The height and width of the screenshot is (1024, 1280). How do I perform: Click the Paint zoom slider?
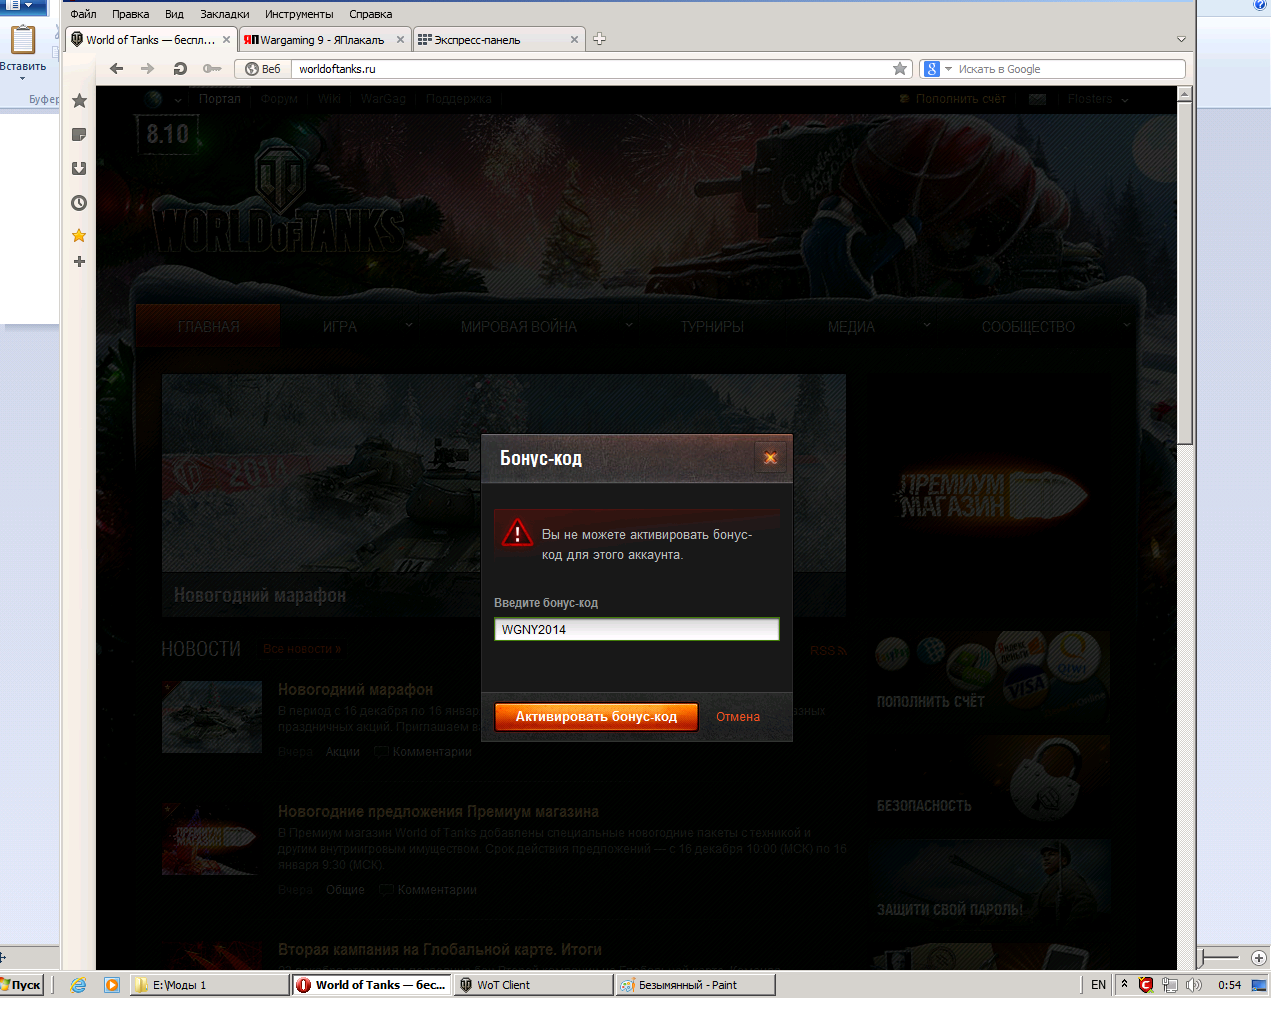tap(1220, 957)
